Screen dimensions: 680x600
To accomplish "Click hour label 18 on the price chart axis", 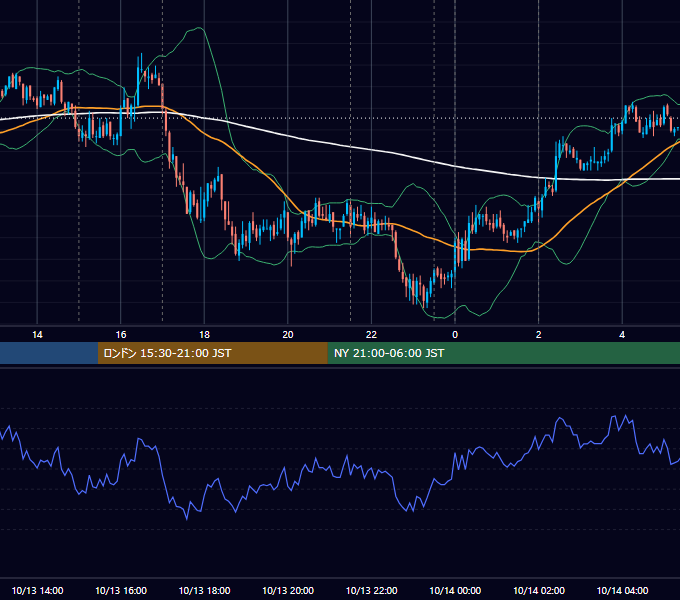I will click(204, 335).
